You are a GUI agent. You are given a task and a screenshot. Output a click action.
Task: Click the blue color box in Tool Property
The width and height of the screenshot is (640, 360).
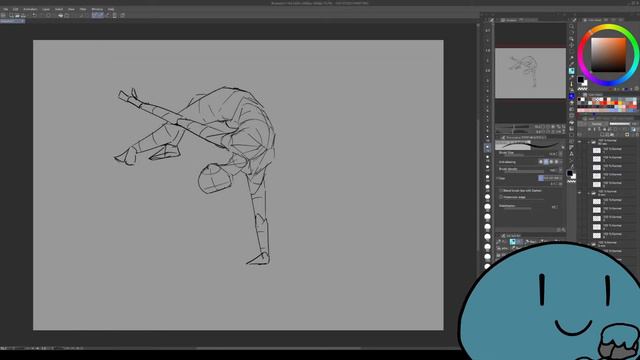click(x=541, y=178)
